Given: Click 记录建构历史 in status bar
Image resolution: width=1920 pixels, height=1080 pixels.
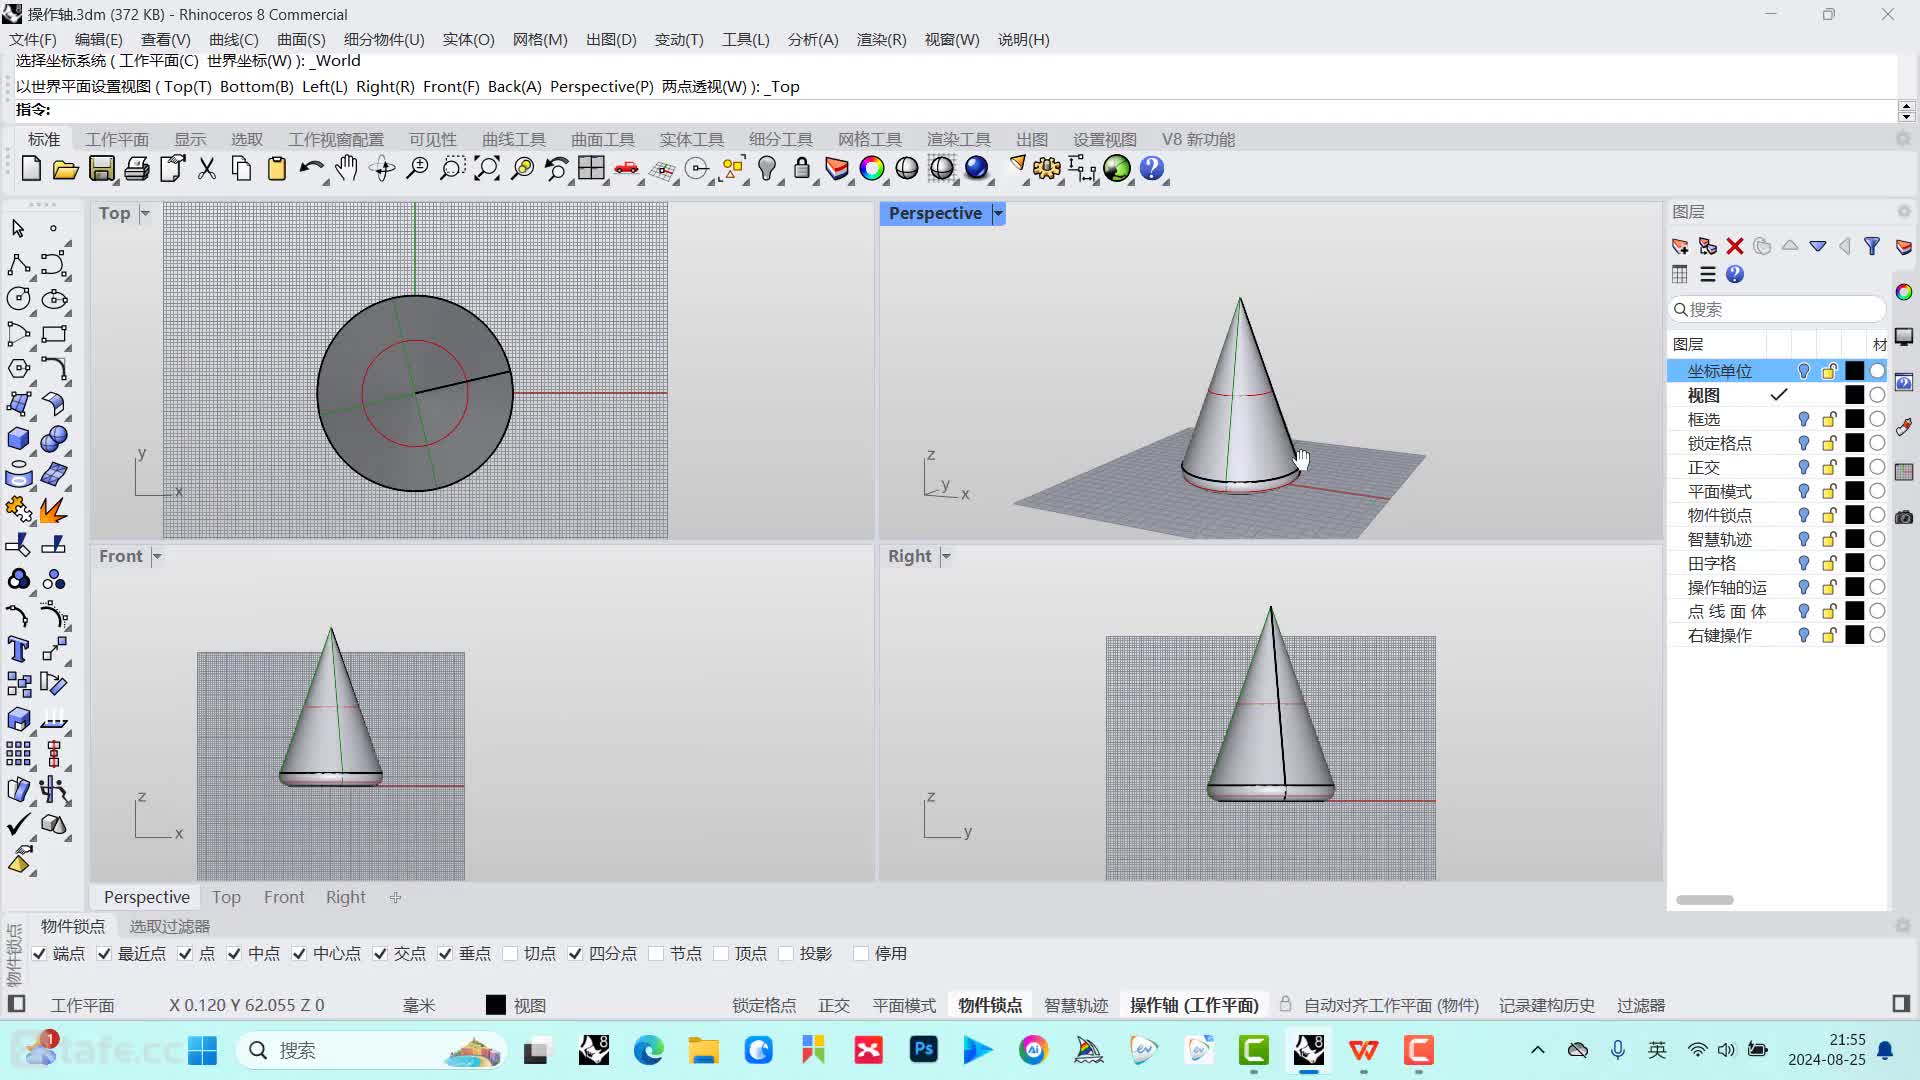Looking at the screenshot, I should coord(1547,1006).
